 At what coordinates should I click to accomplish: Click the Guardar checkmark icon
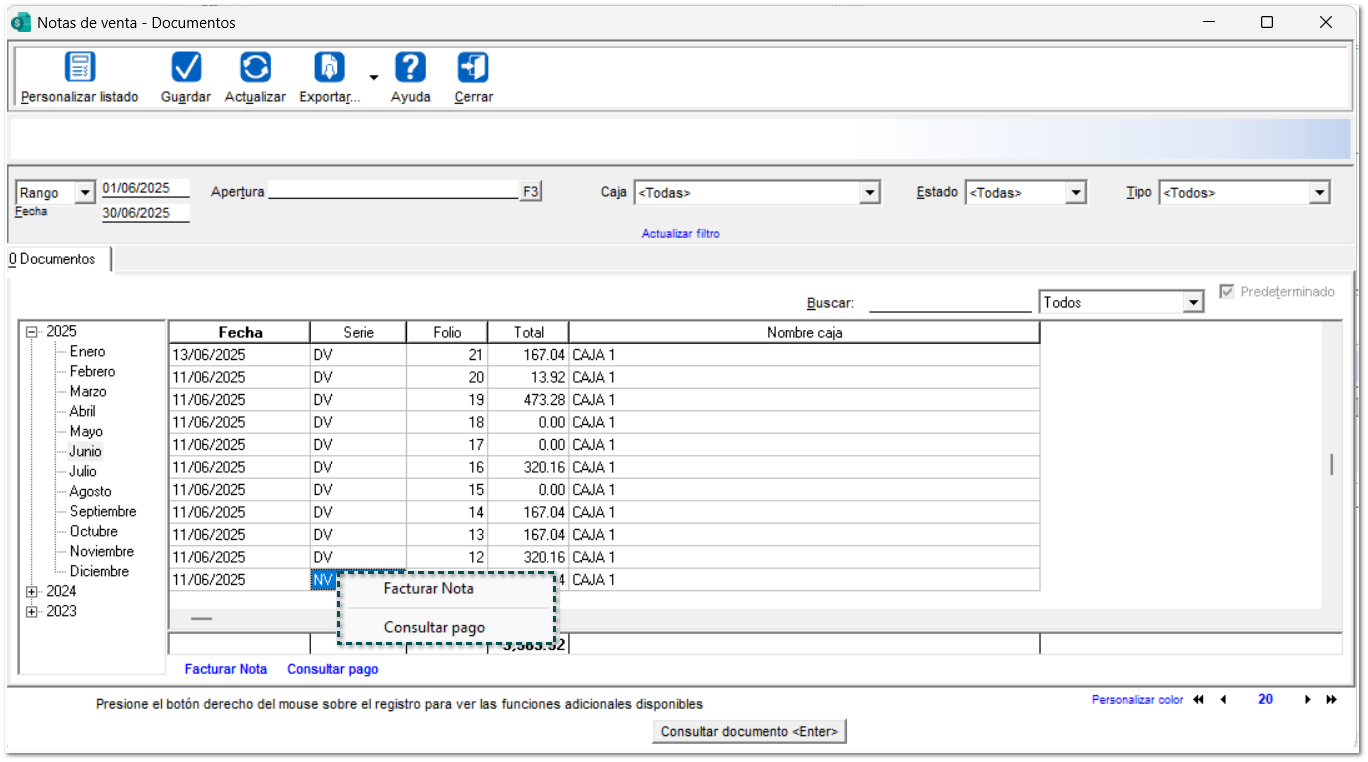[x=186, y=67]
